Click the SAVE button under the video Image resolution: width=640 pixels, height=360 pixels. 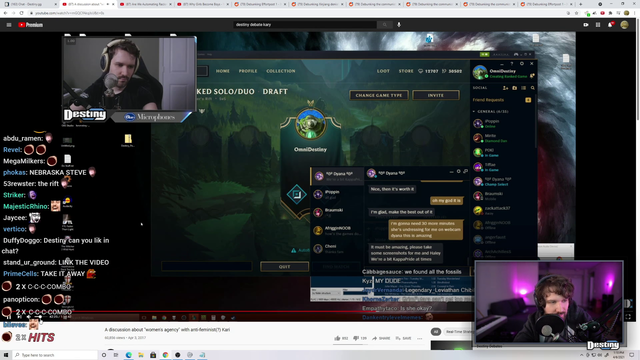403,338
